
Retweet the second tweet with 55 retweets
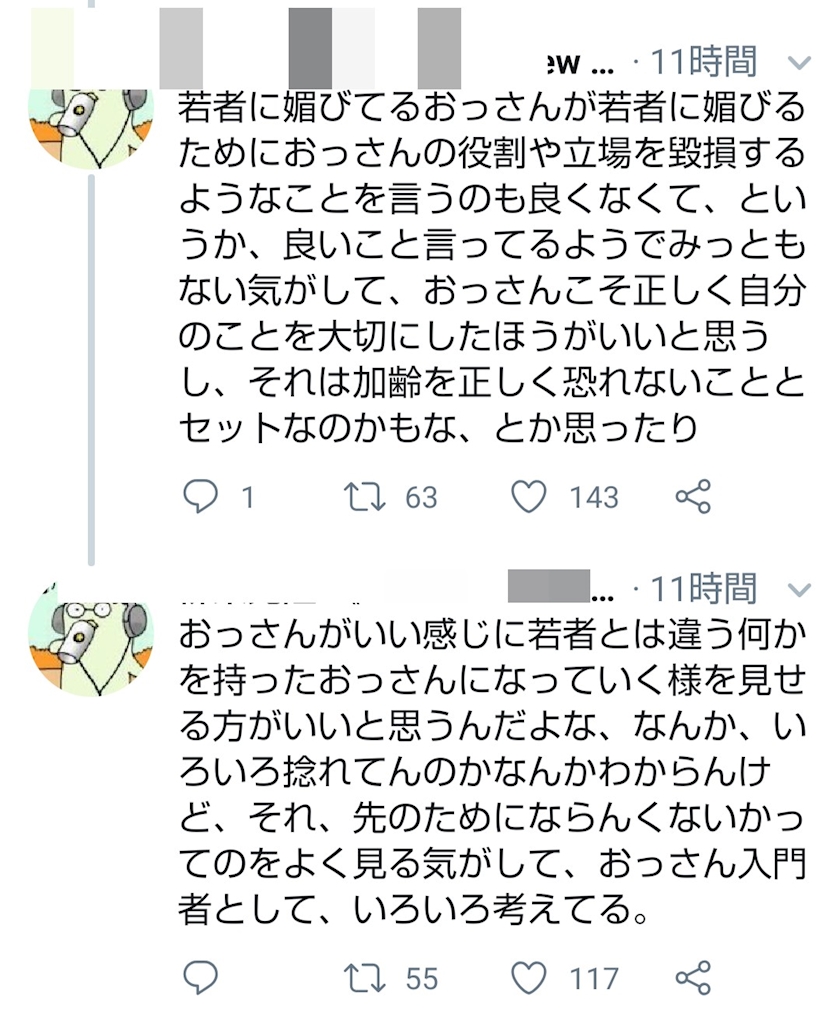pyautogui.click(x=365, y=978)
